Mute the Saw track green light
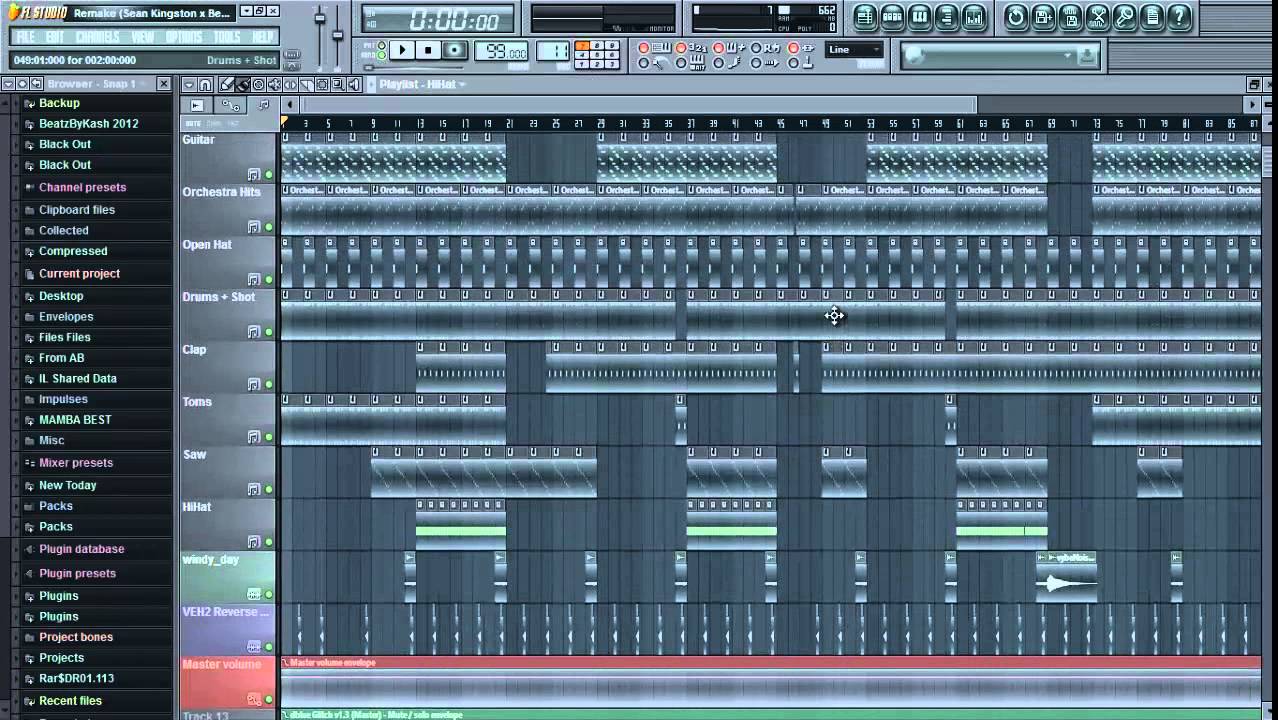The width and height of the screenshot is (1278, 720). coord(269,489)
